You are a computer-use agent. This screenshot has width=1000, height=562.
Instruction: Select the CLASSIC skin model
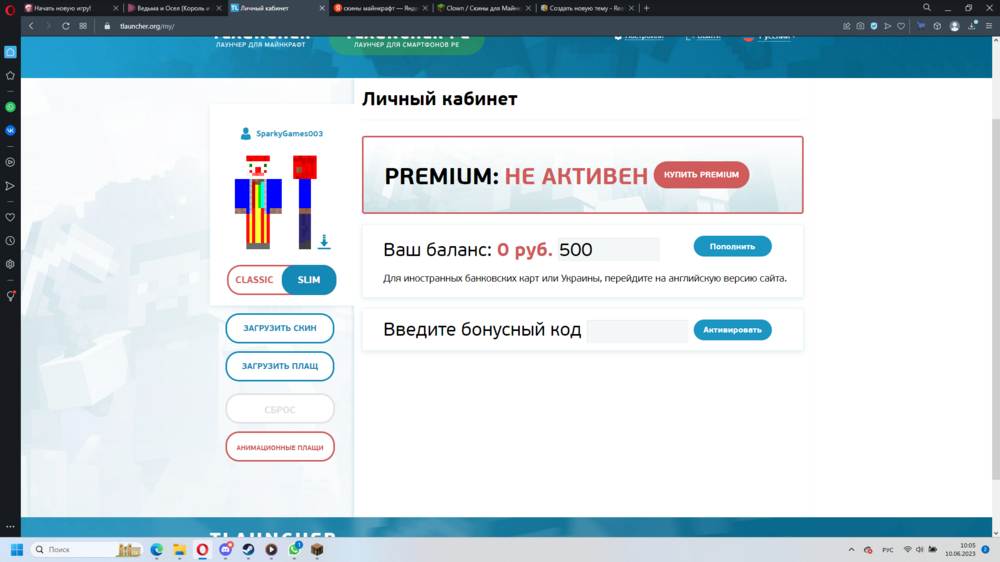[254, 279]
